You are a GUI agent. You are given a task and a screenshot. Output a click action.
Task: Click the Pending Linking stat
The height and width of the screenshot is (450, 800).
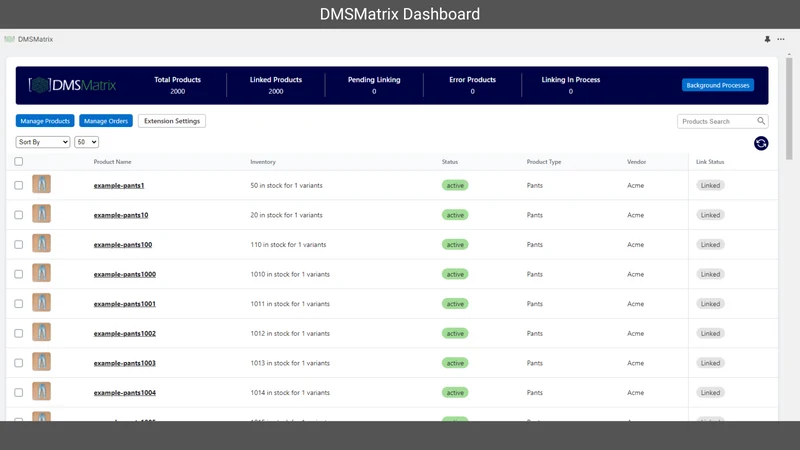coord(374,85)
